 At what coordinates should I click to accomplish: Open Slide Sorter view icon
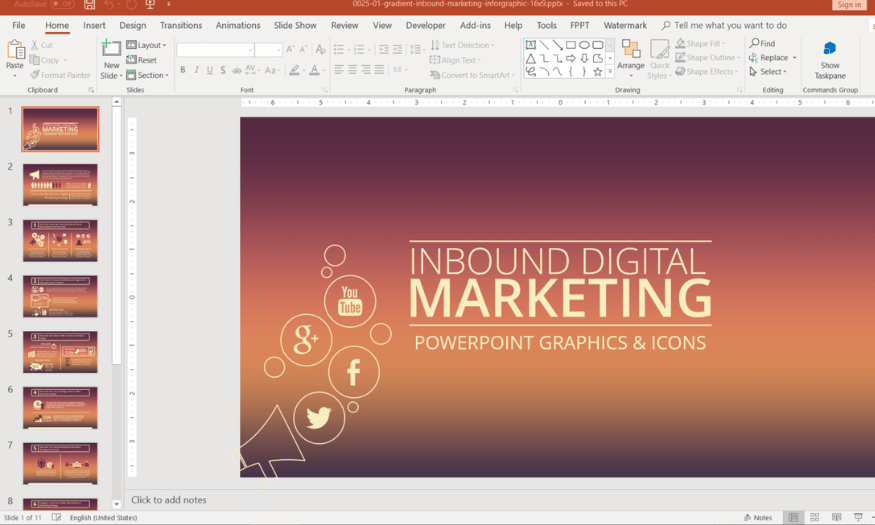point(815,517)
